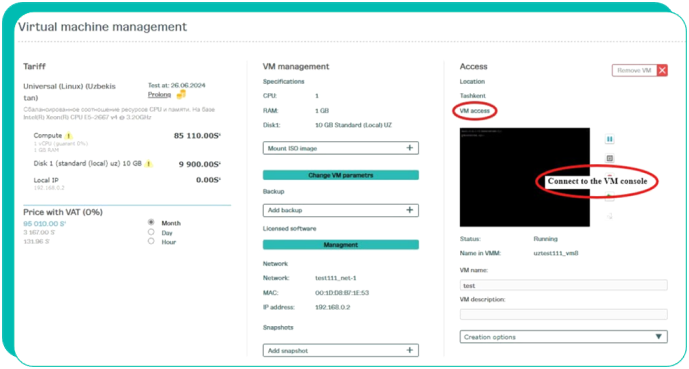Click the network name test111_net-1

pyautogui.click(x=336, y=278)
